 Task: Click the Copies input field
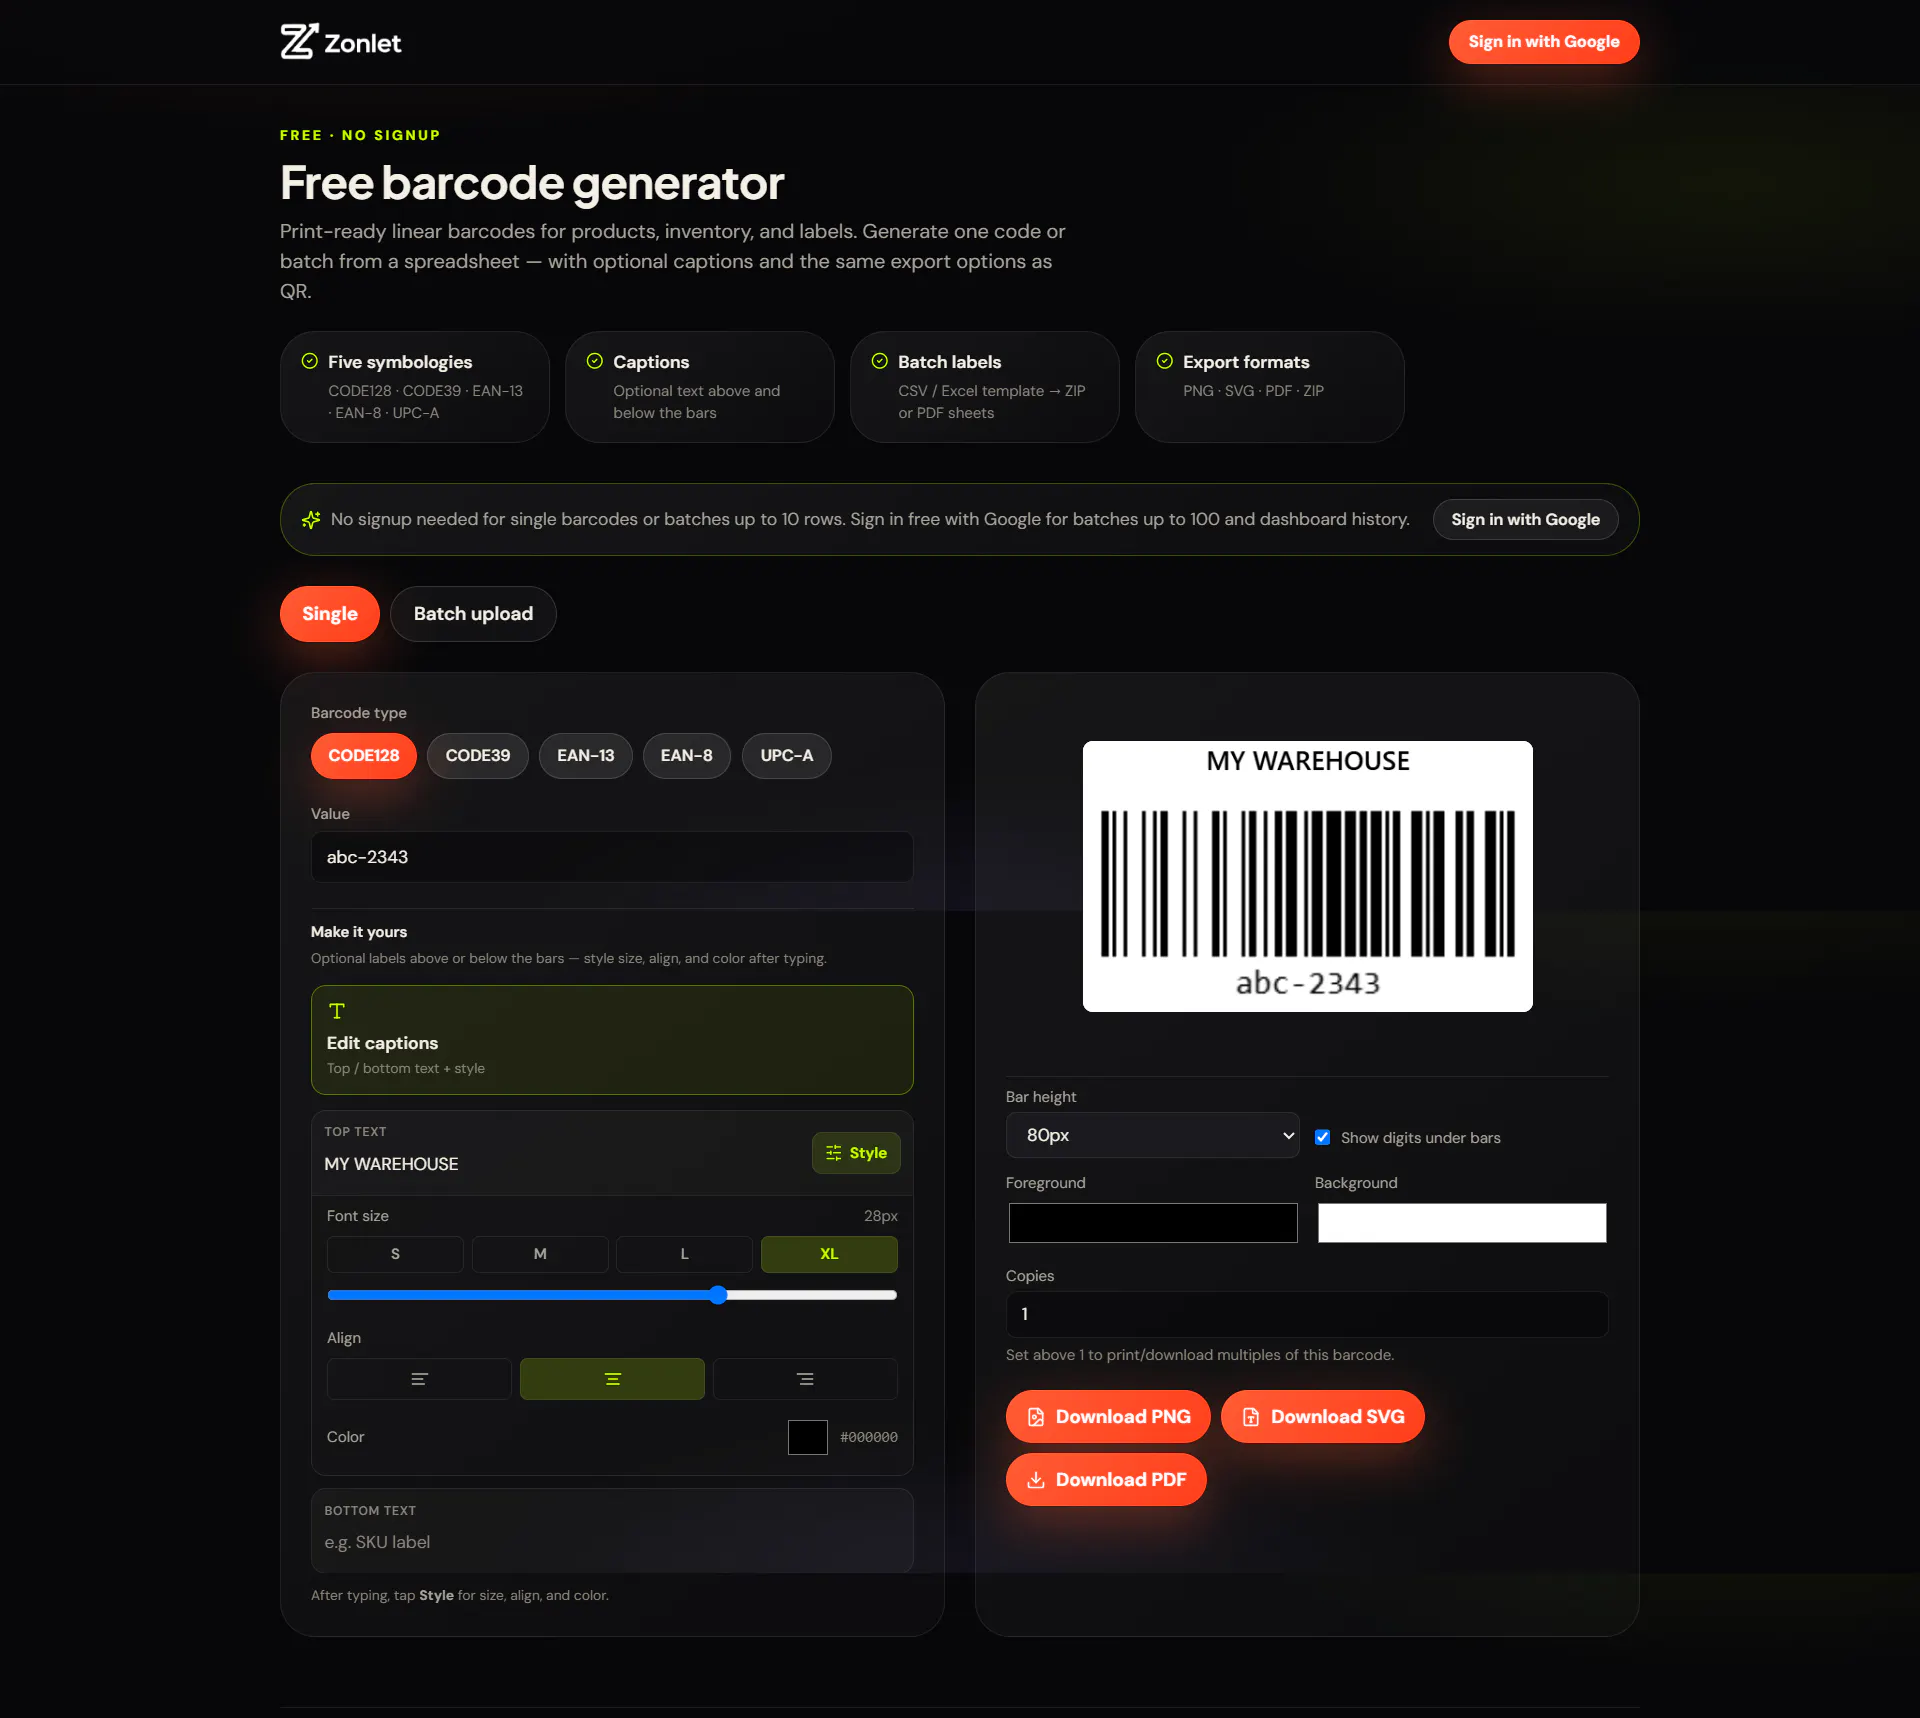point(1307,1314)
